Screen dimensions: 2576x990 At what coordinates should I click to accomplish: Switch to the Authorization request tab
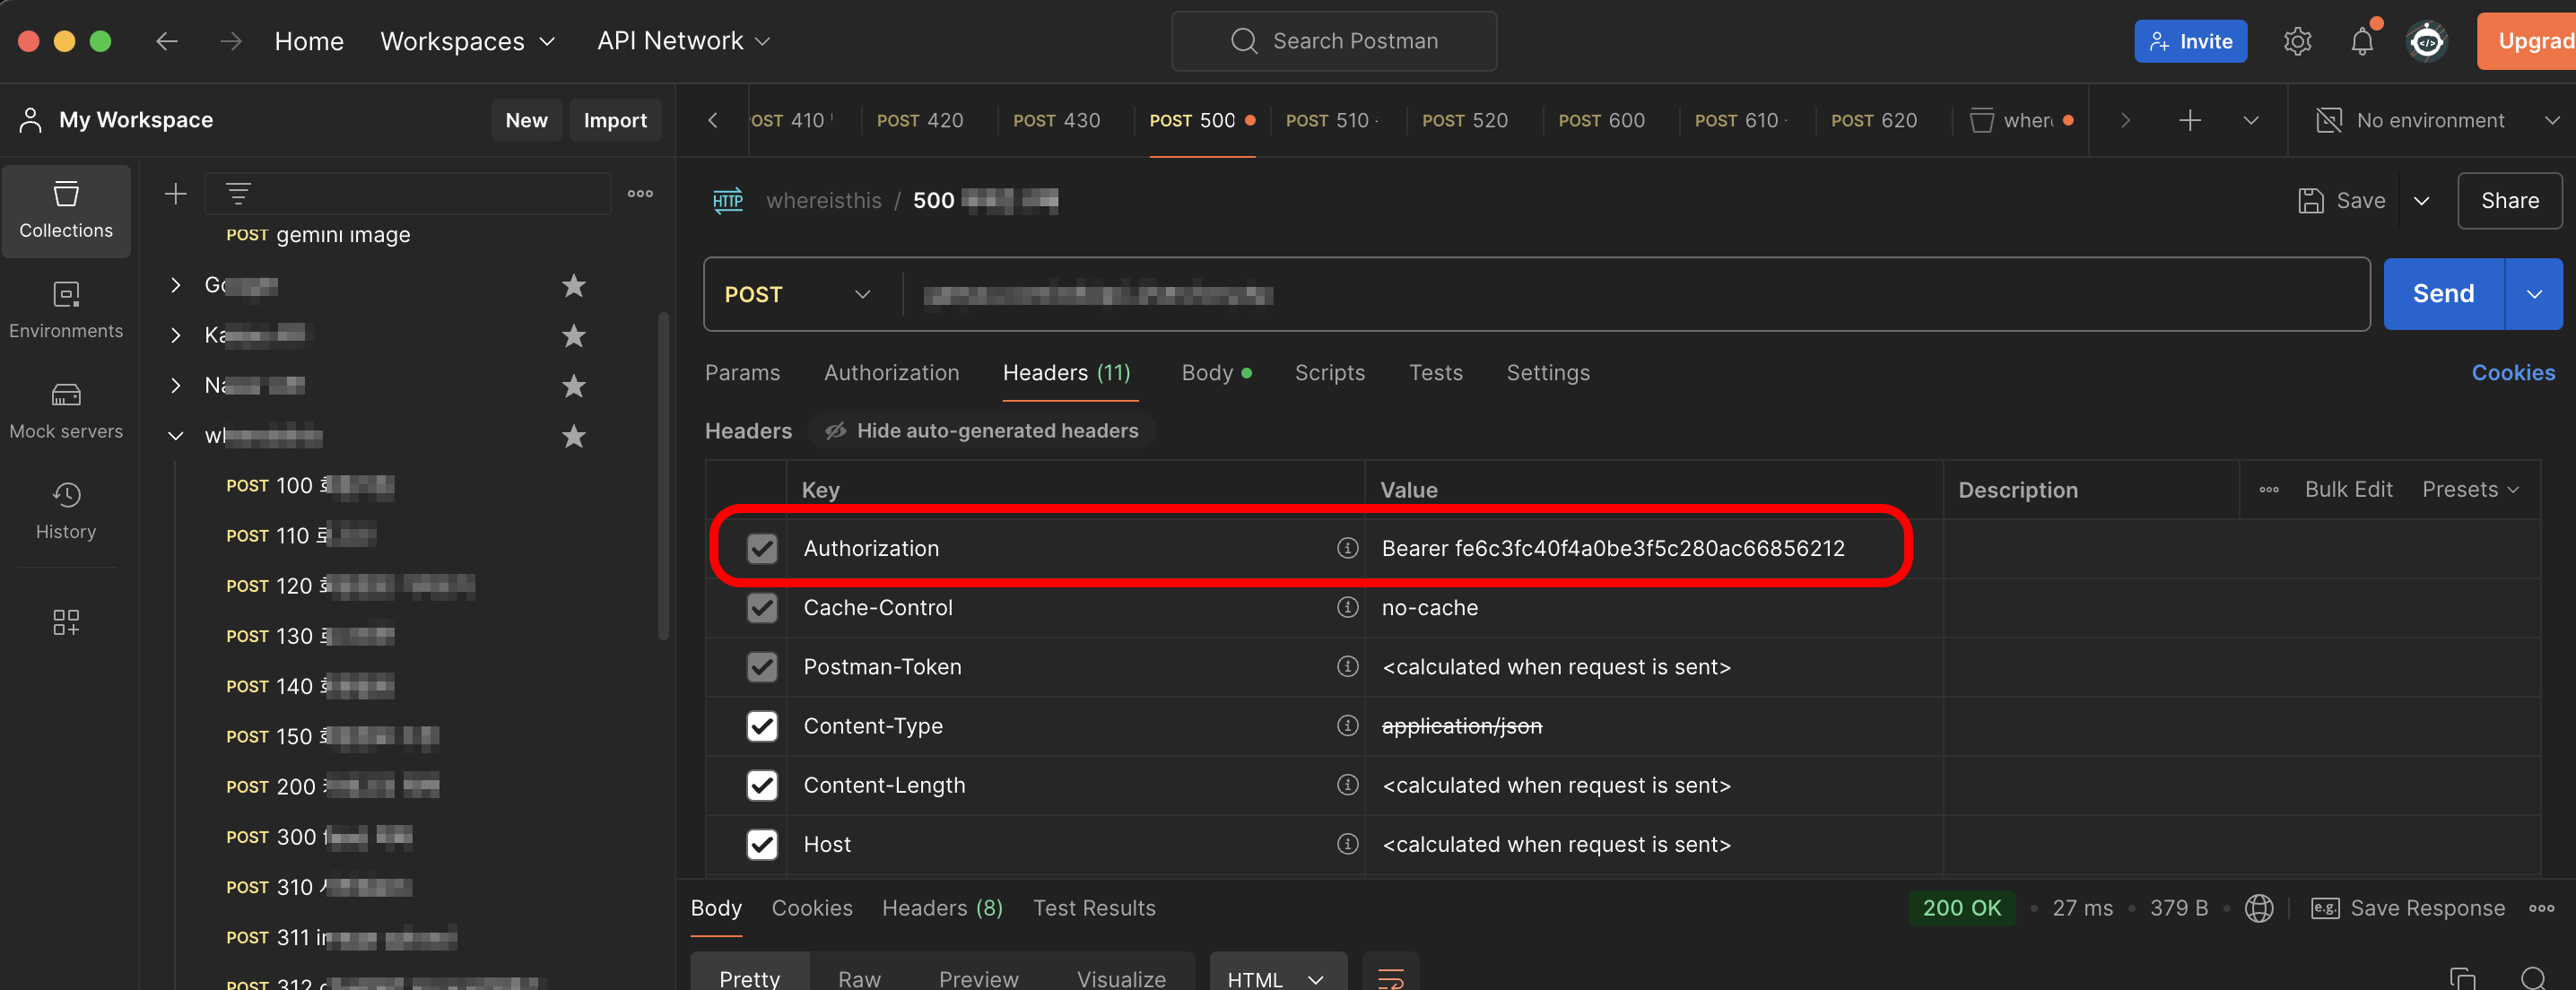[890, 372]
